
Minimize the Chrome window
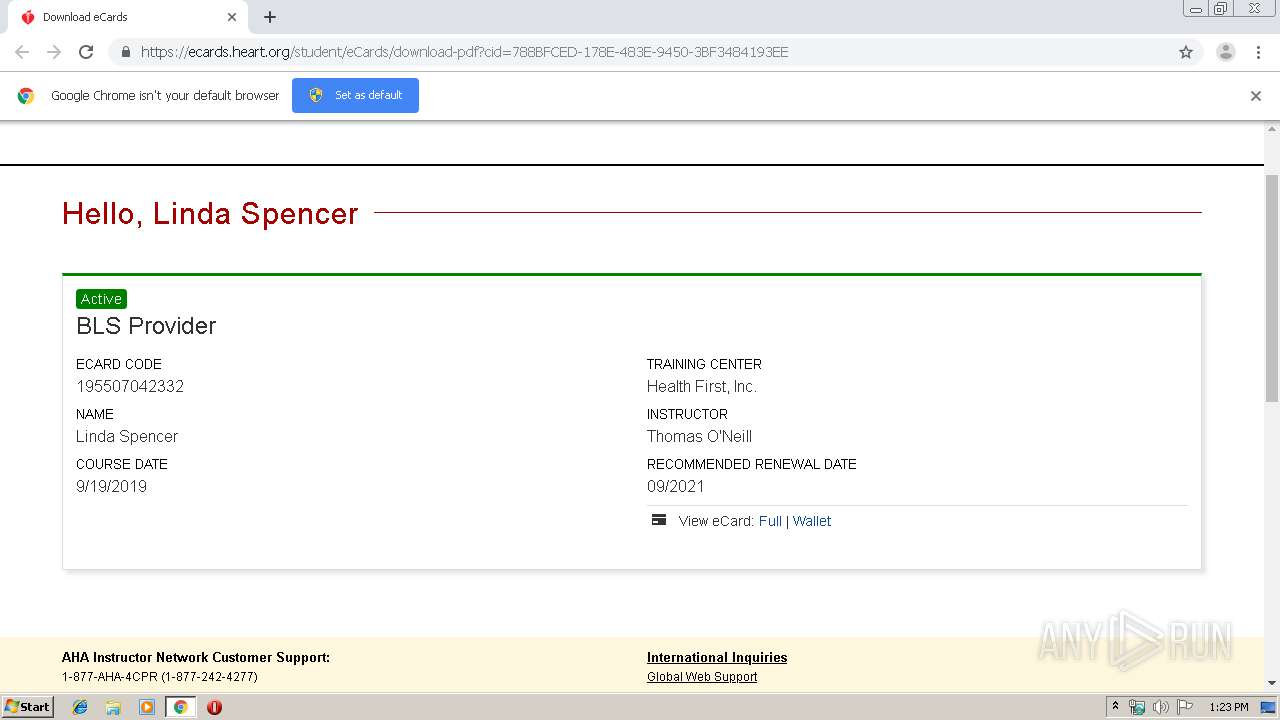[1196, 9]
